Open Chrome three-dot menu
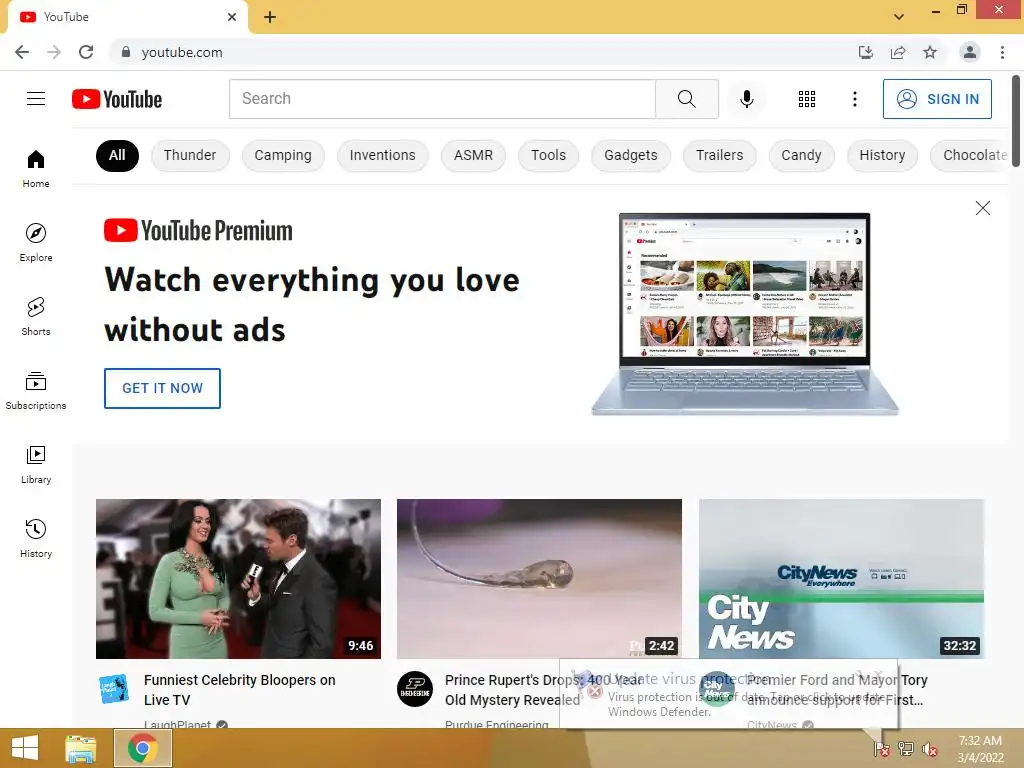 [x=1002, y=52]
